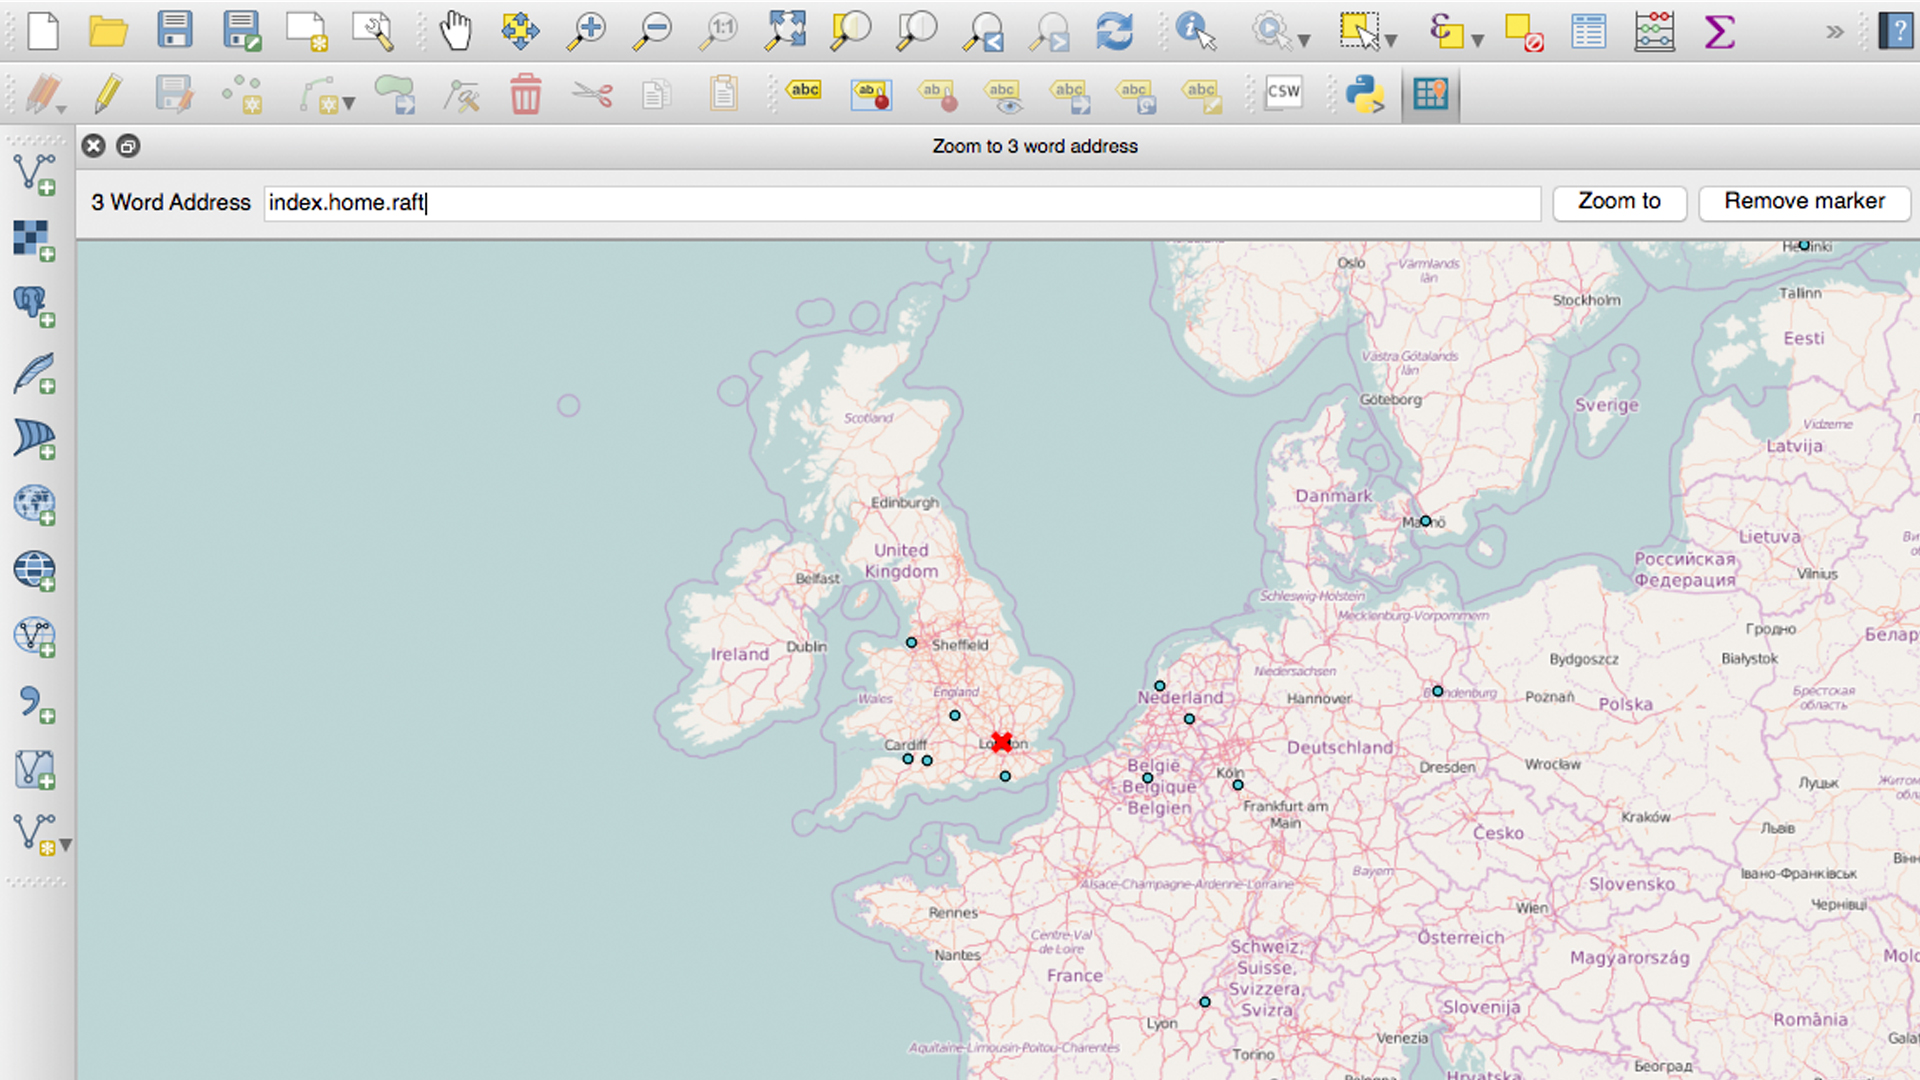Click Add PostGIS Layer elephant icon

35,306
